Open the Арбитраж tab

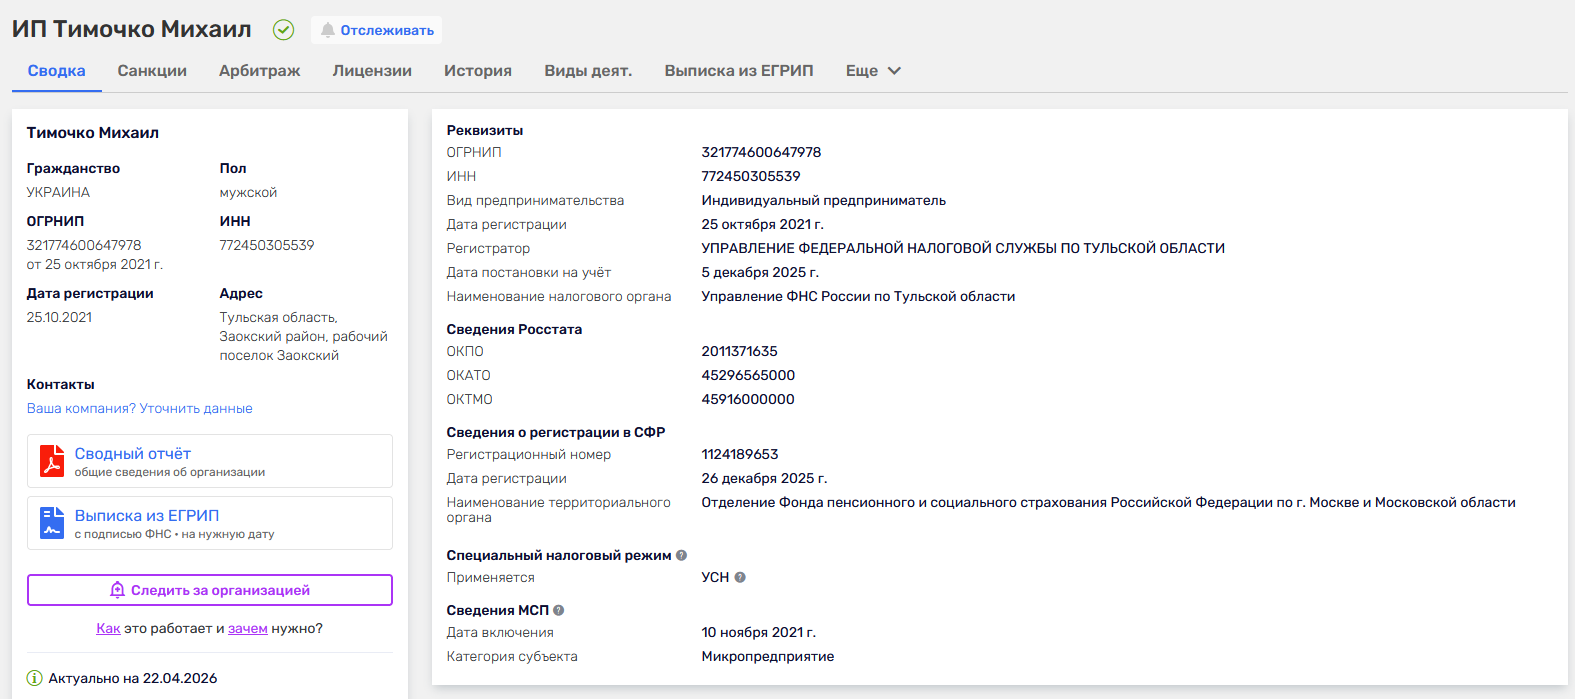point(260,71)
